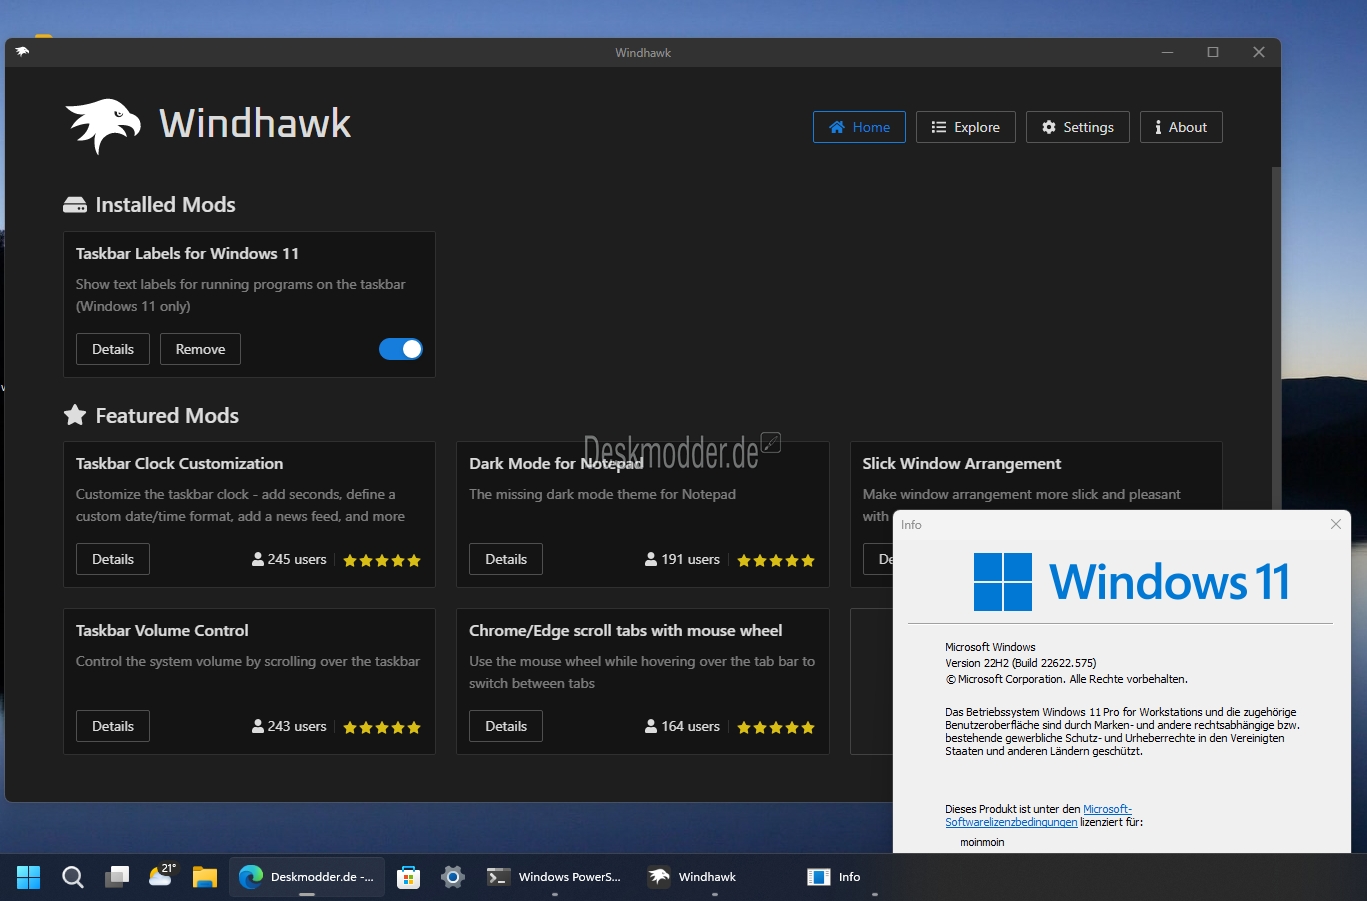Close the Info dialog
Viewport: 1367px width, 901px height.
coord(1336,524)
